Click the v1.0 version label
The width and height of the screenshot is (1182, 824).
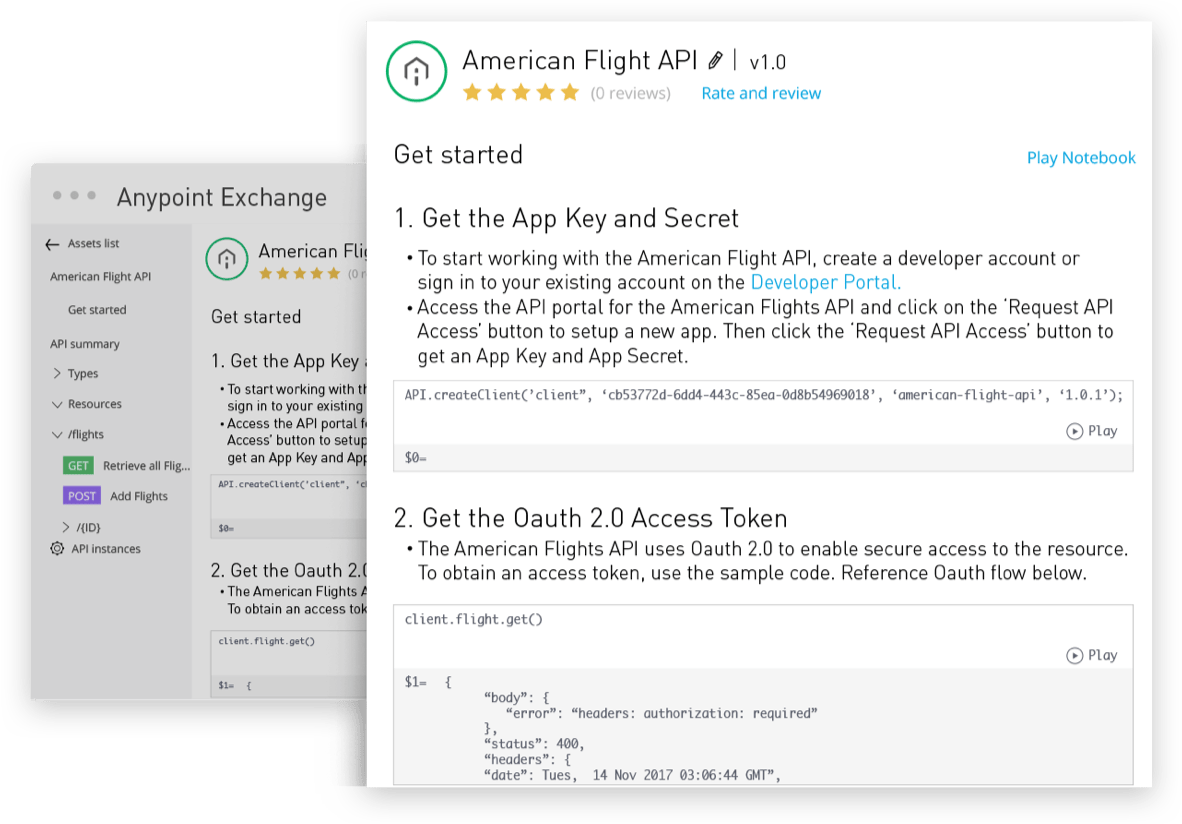click(767, 62)
